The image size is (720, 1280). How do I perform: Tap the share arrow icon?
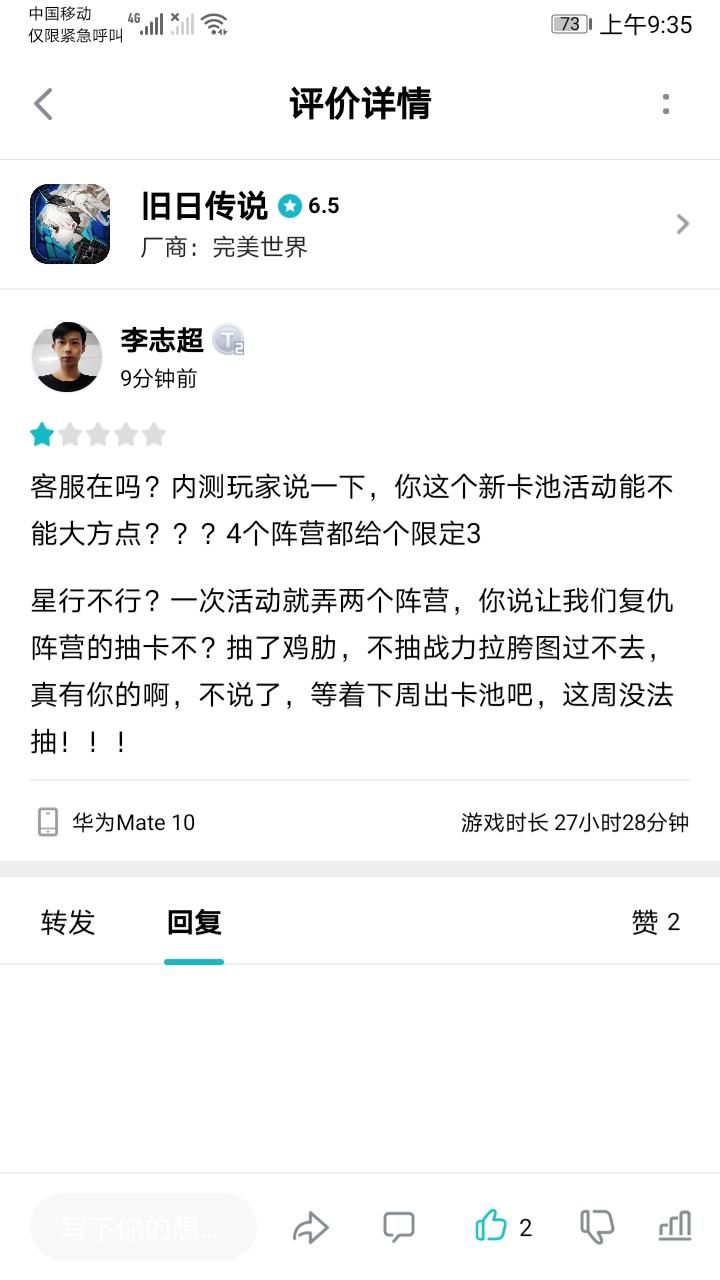pos(311,1227)
